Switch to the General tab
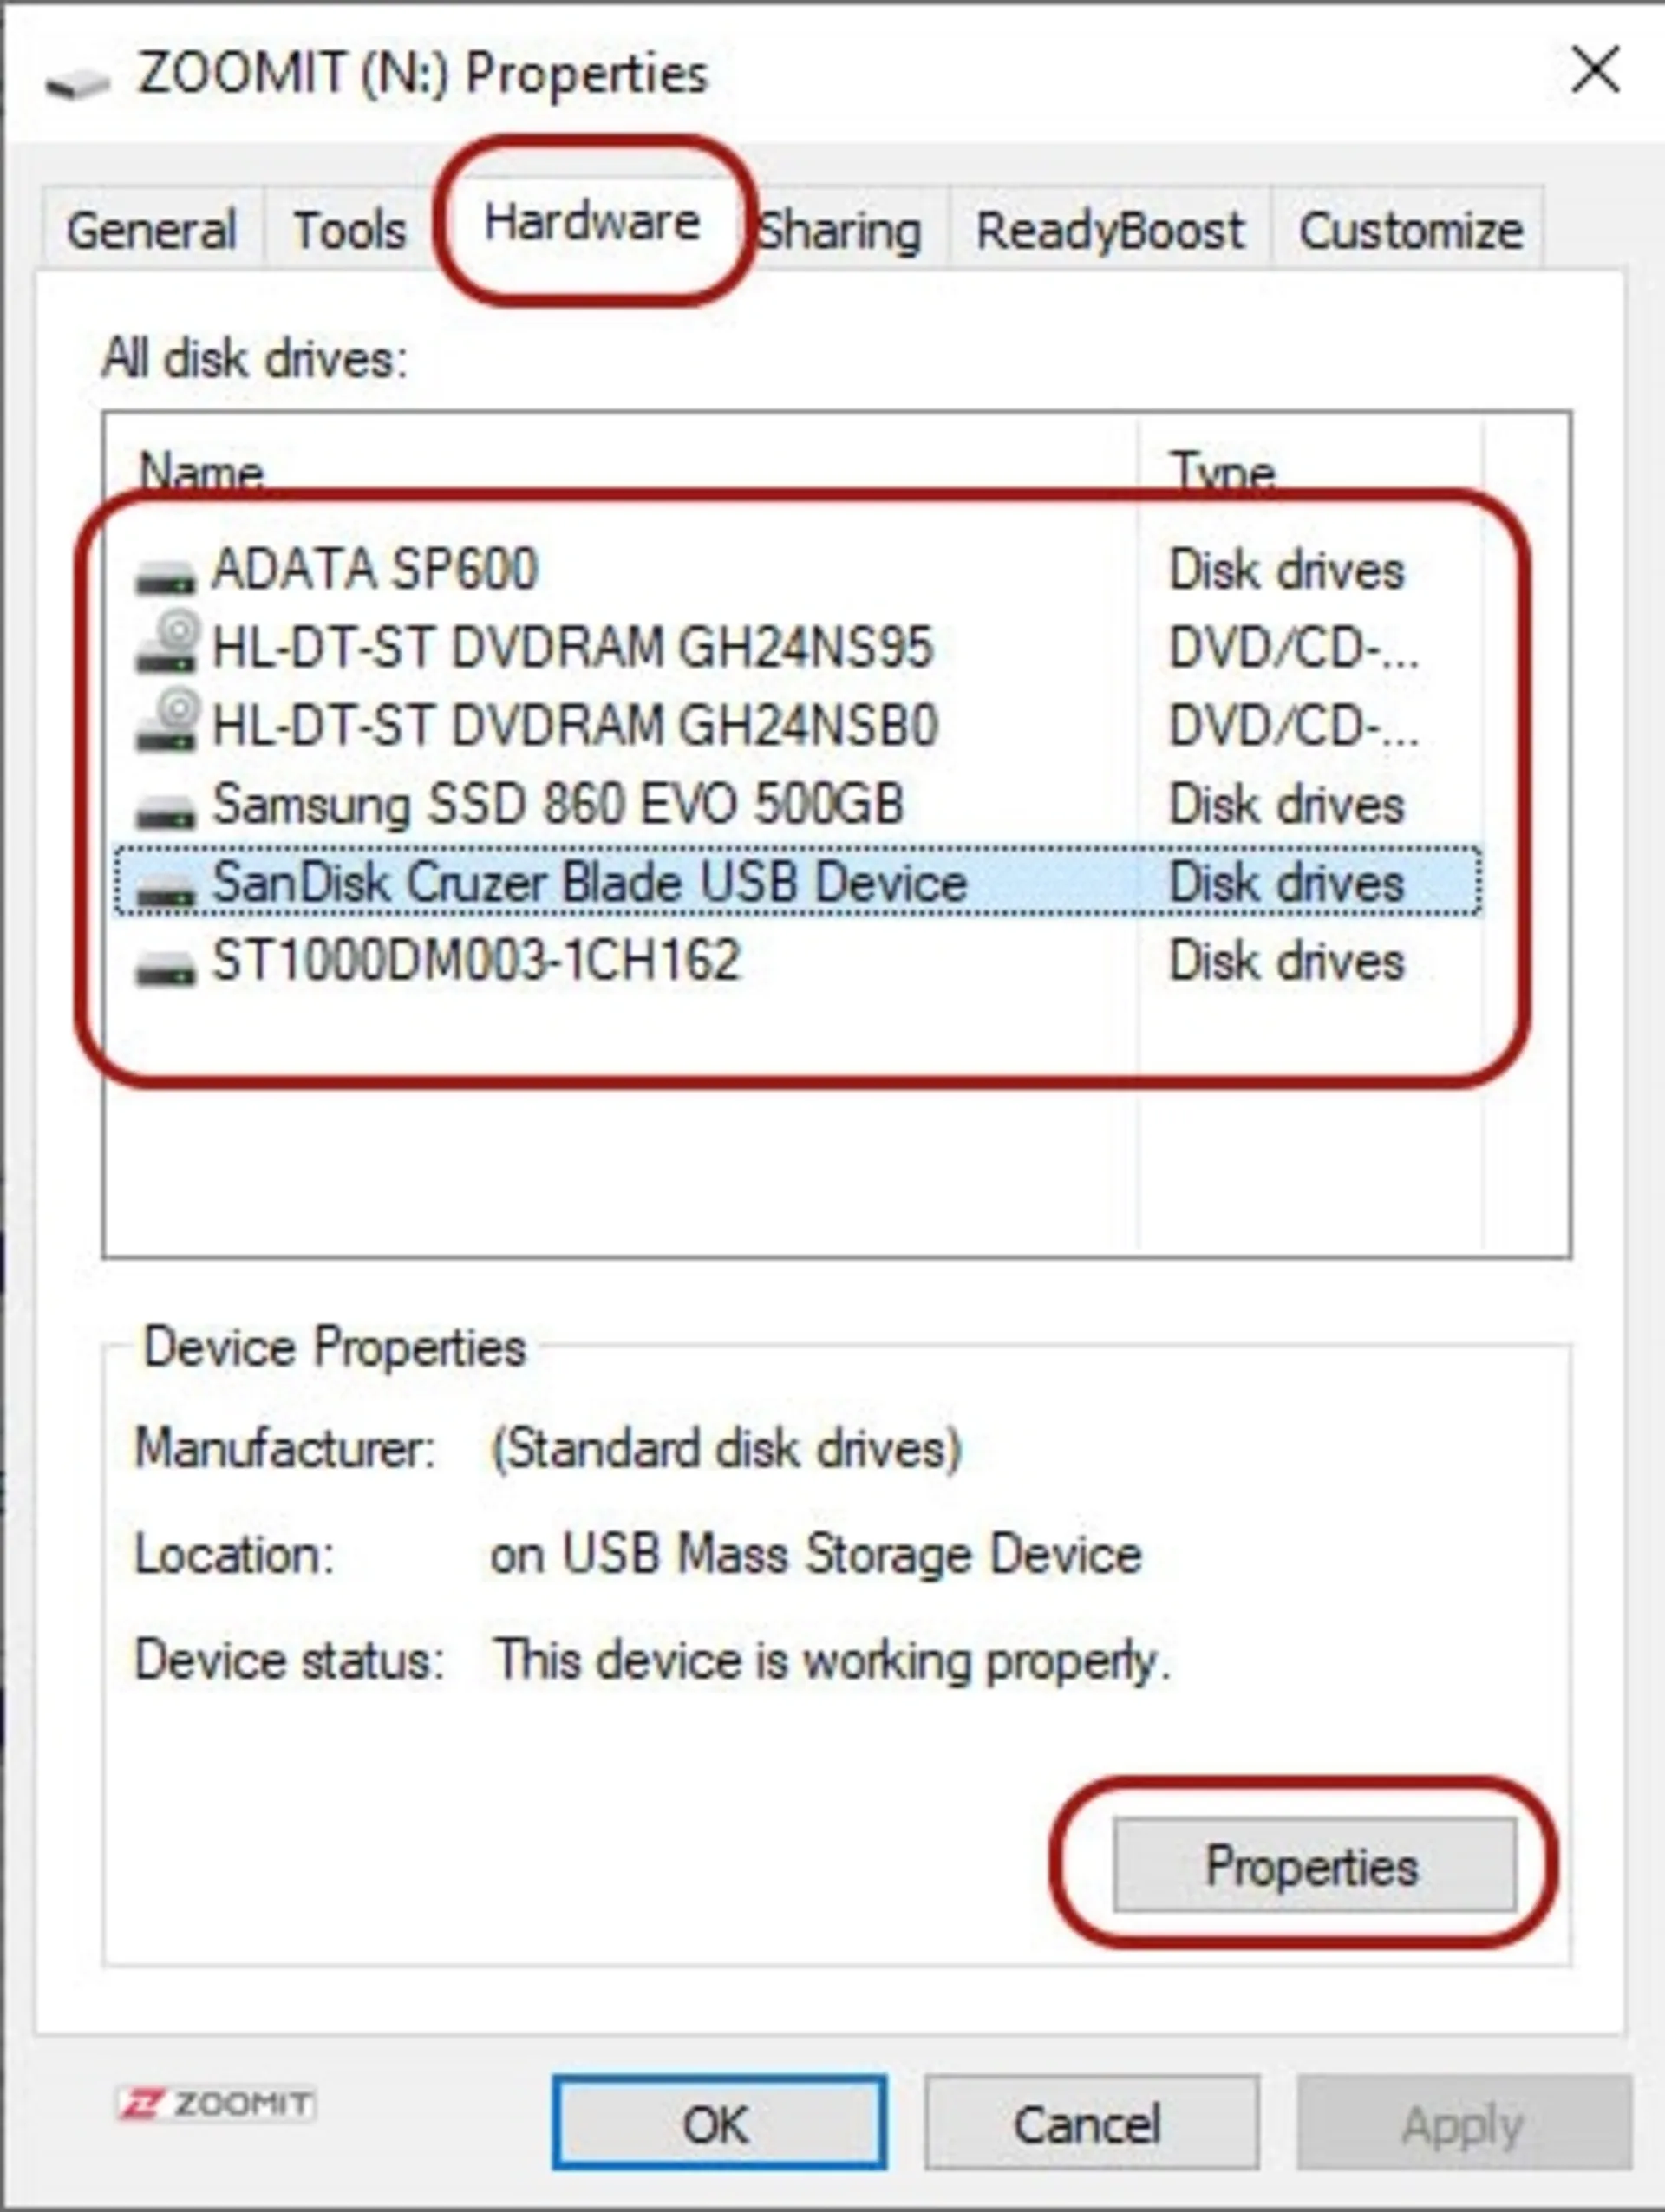Screen dimensions: 1665x2212 coord(151,231)
